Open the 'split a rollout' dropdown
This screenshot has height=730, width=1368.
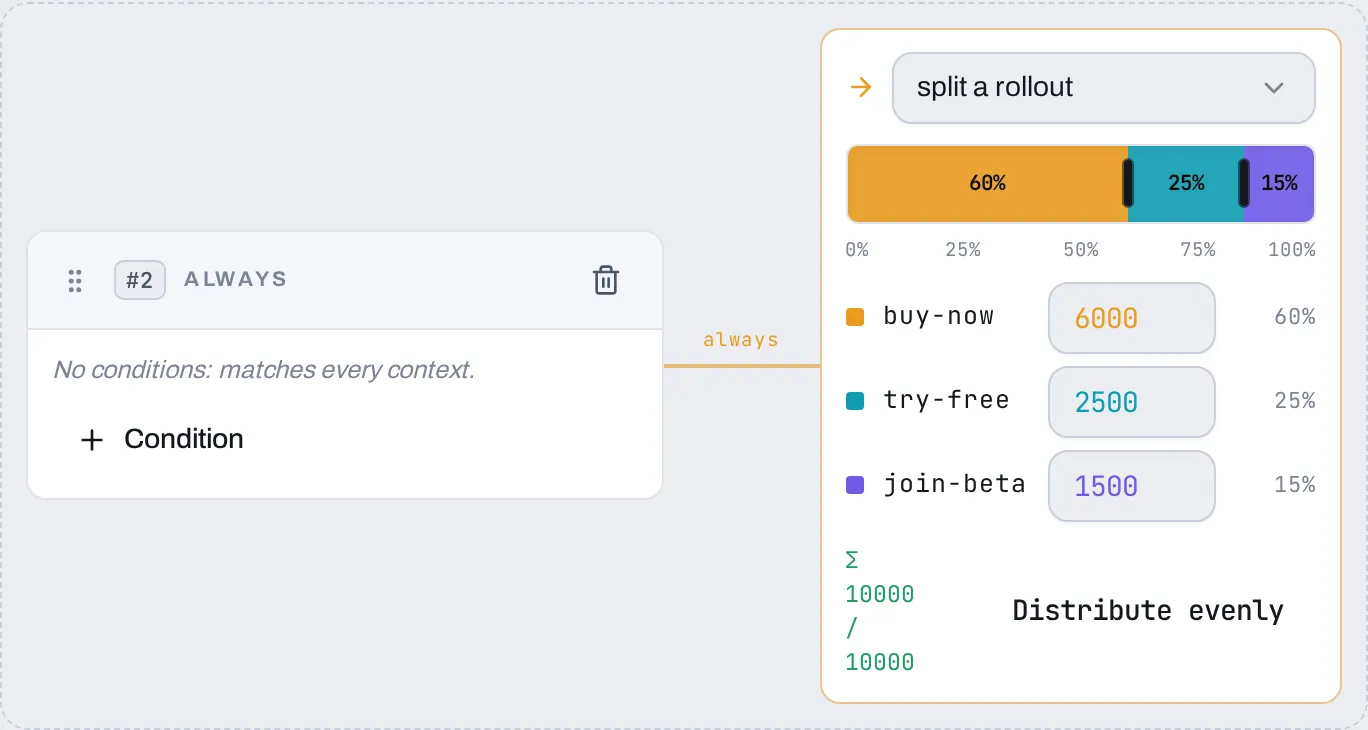click(1103, 88)
